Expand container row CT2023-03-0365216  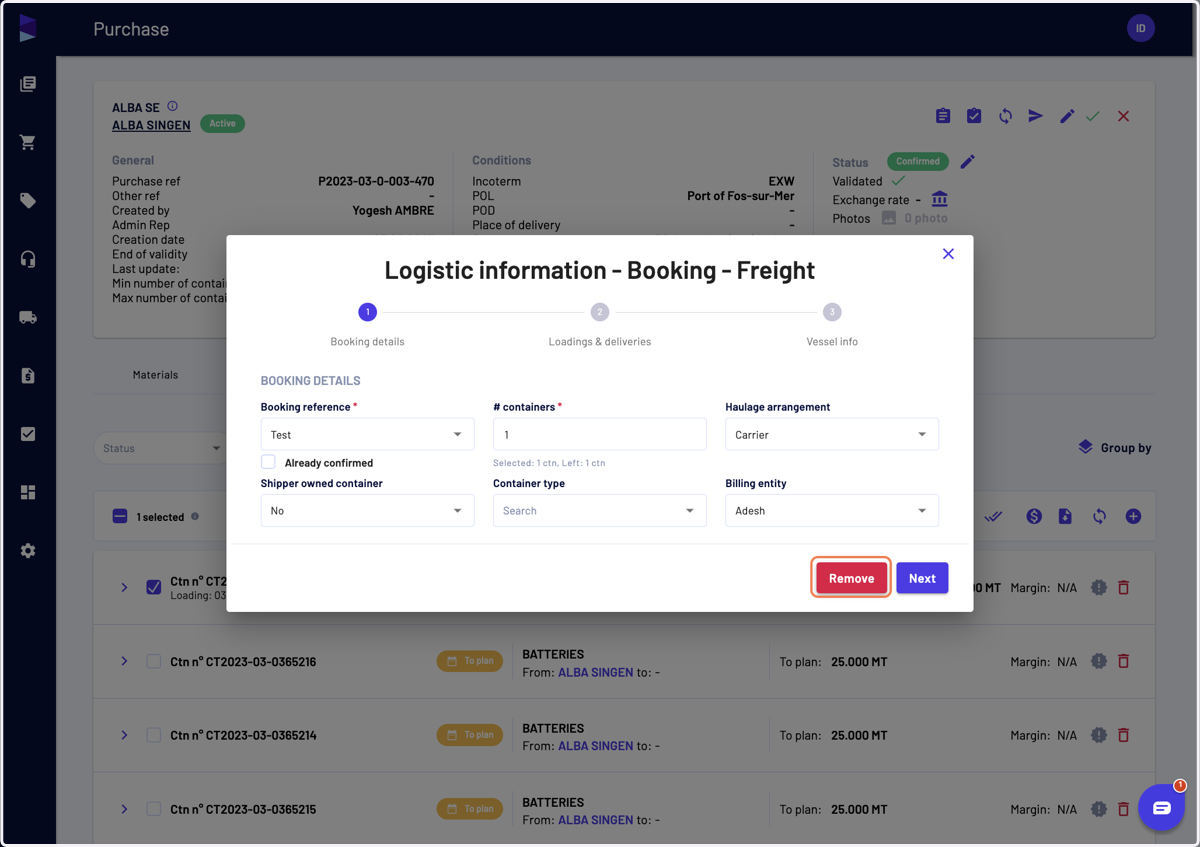(124, 661)
